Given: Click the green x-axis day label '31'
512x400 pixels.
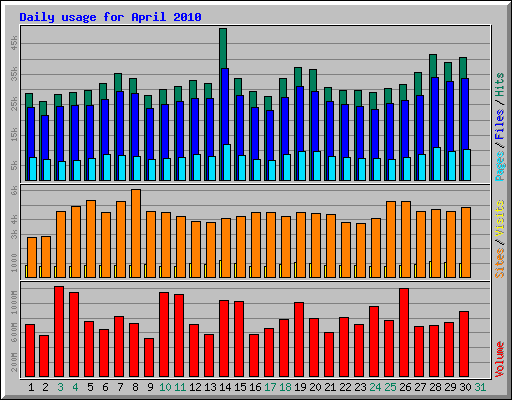Looking at the screenshot, I should coord(480,387).
